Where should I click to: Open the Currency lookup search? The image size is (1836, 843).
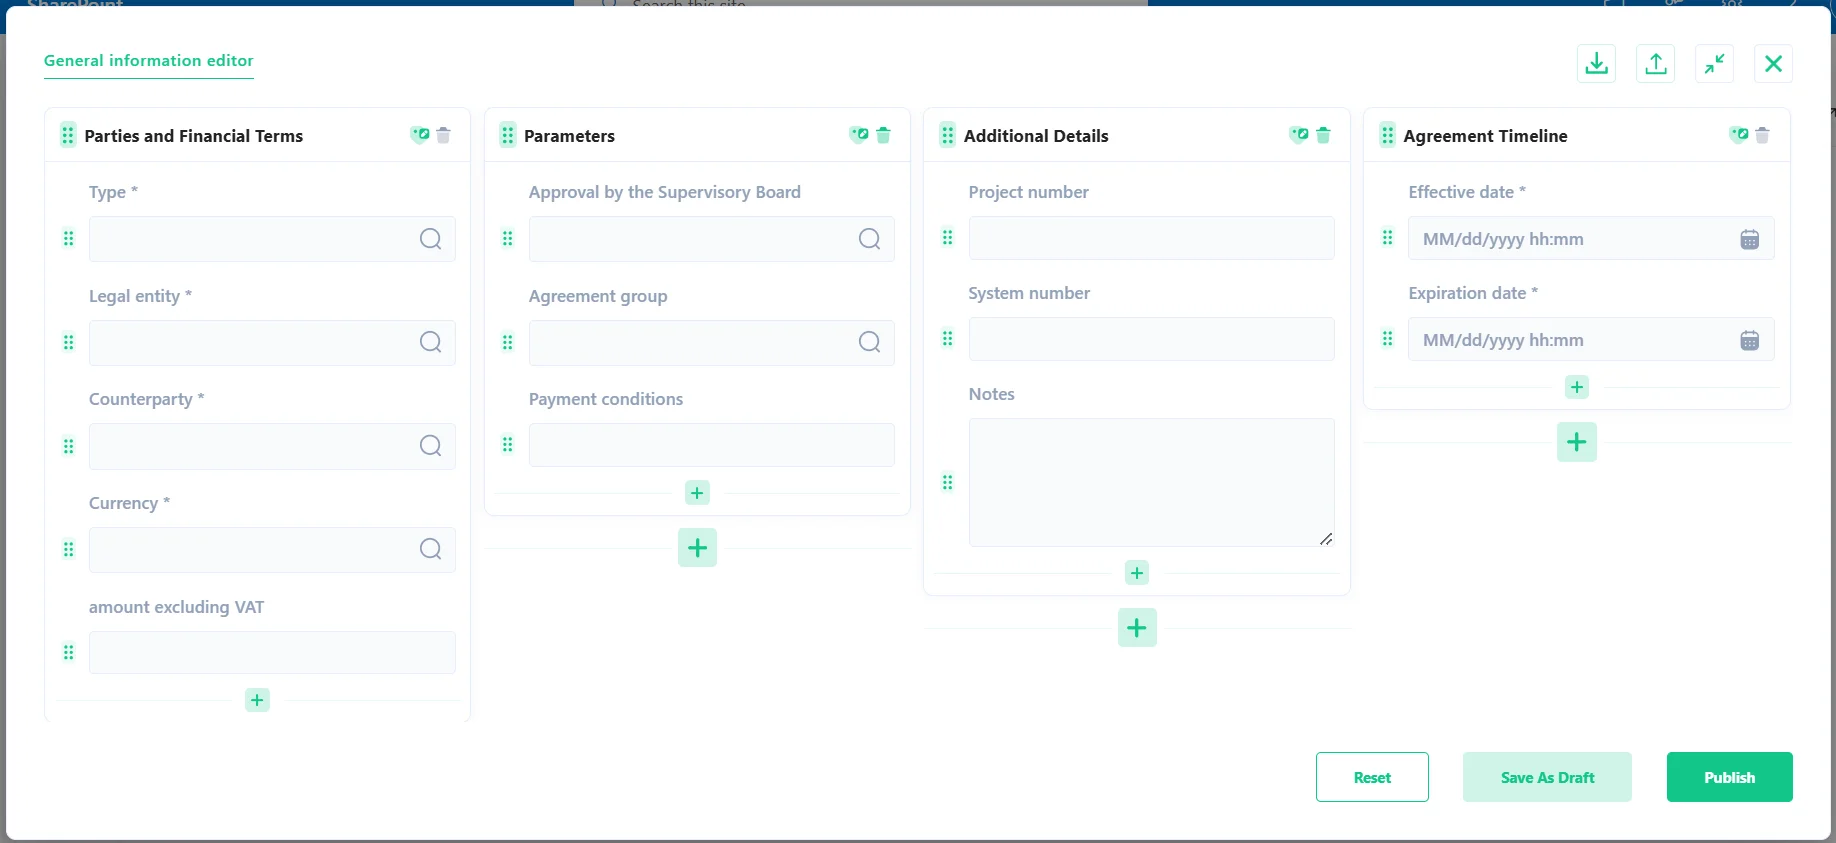tap(430, 550)
